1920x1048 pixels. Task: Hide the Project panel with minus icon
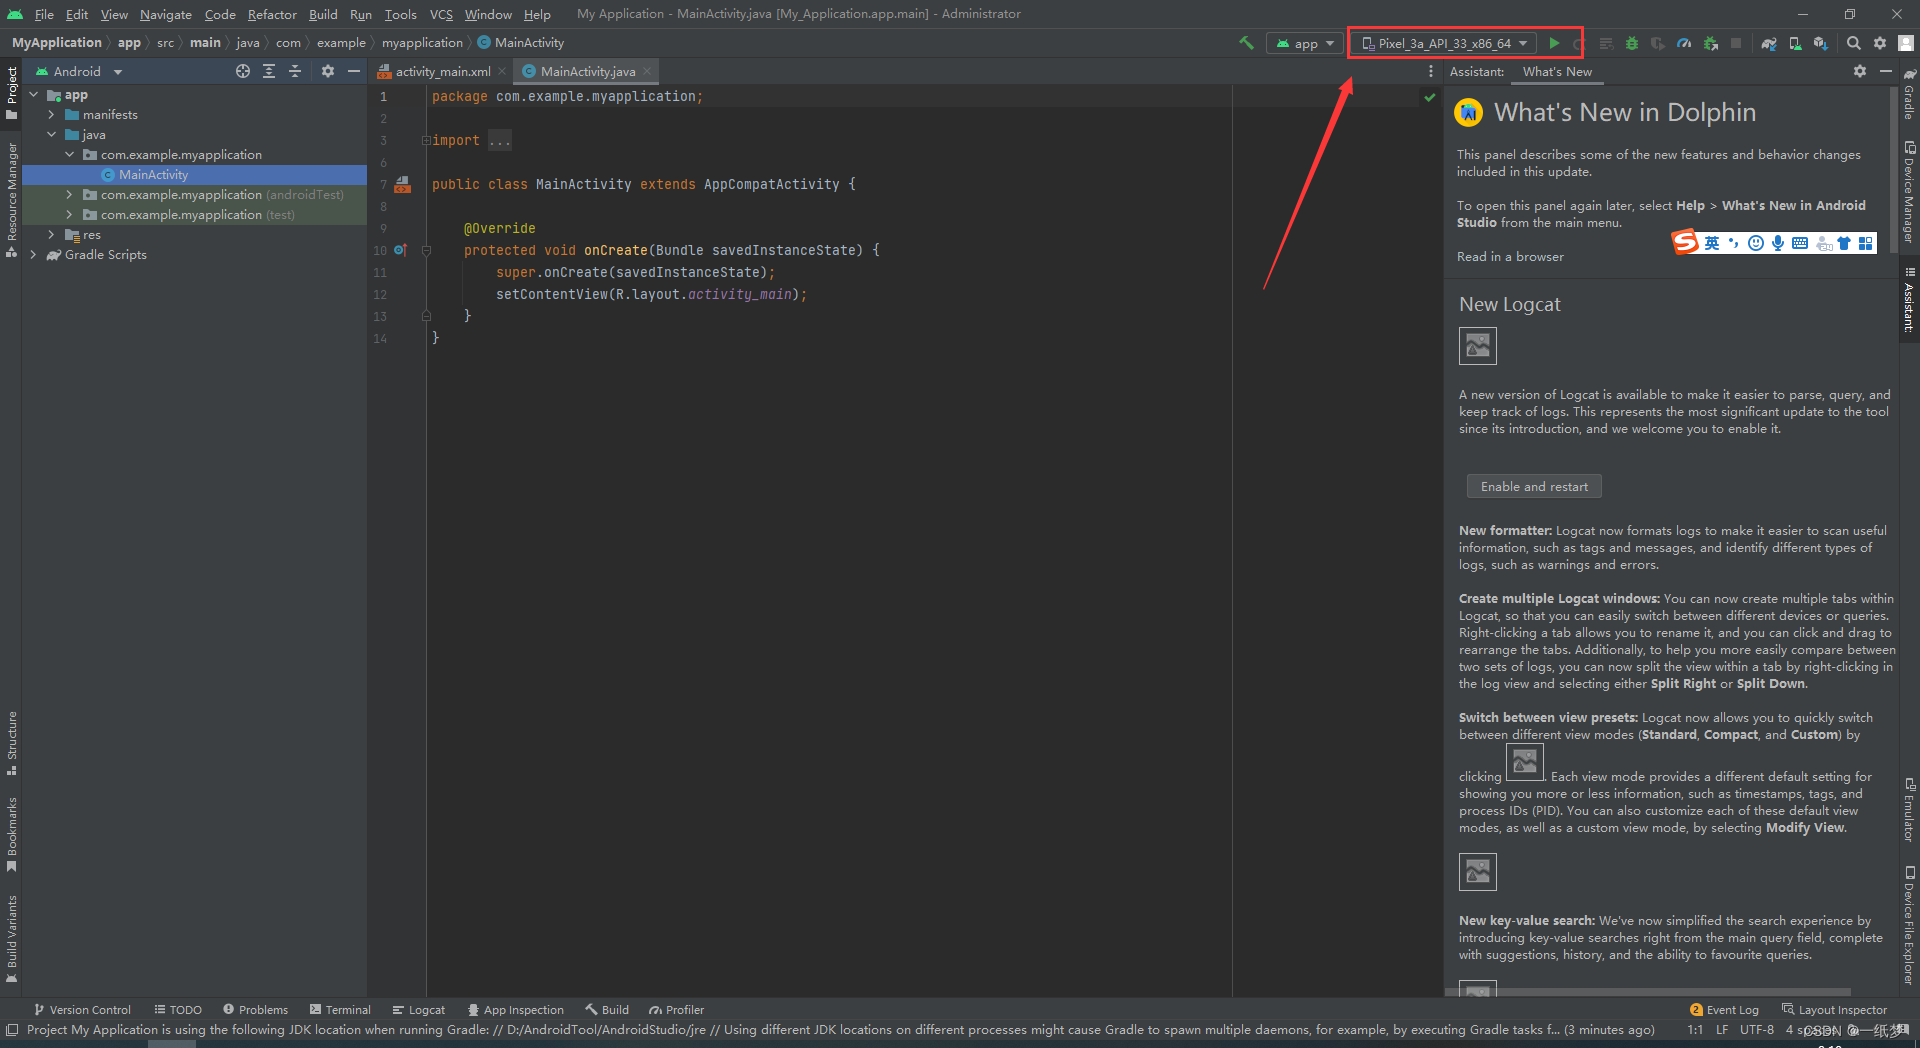[353, 71]
